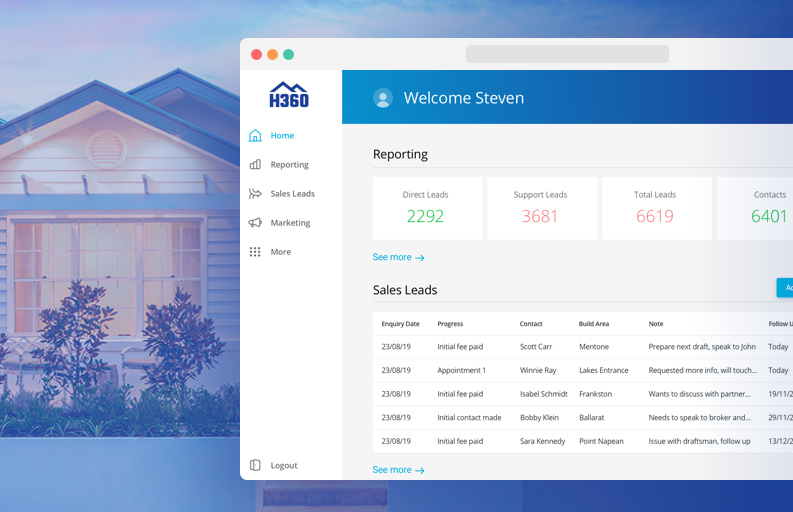Click the Enquiry Date column header
793x512 pixels.
401,324
